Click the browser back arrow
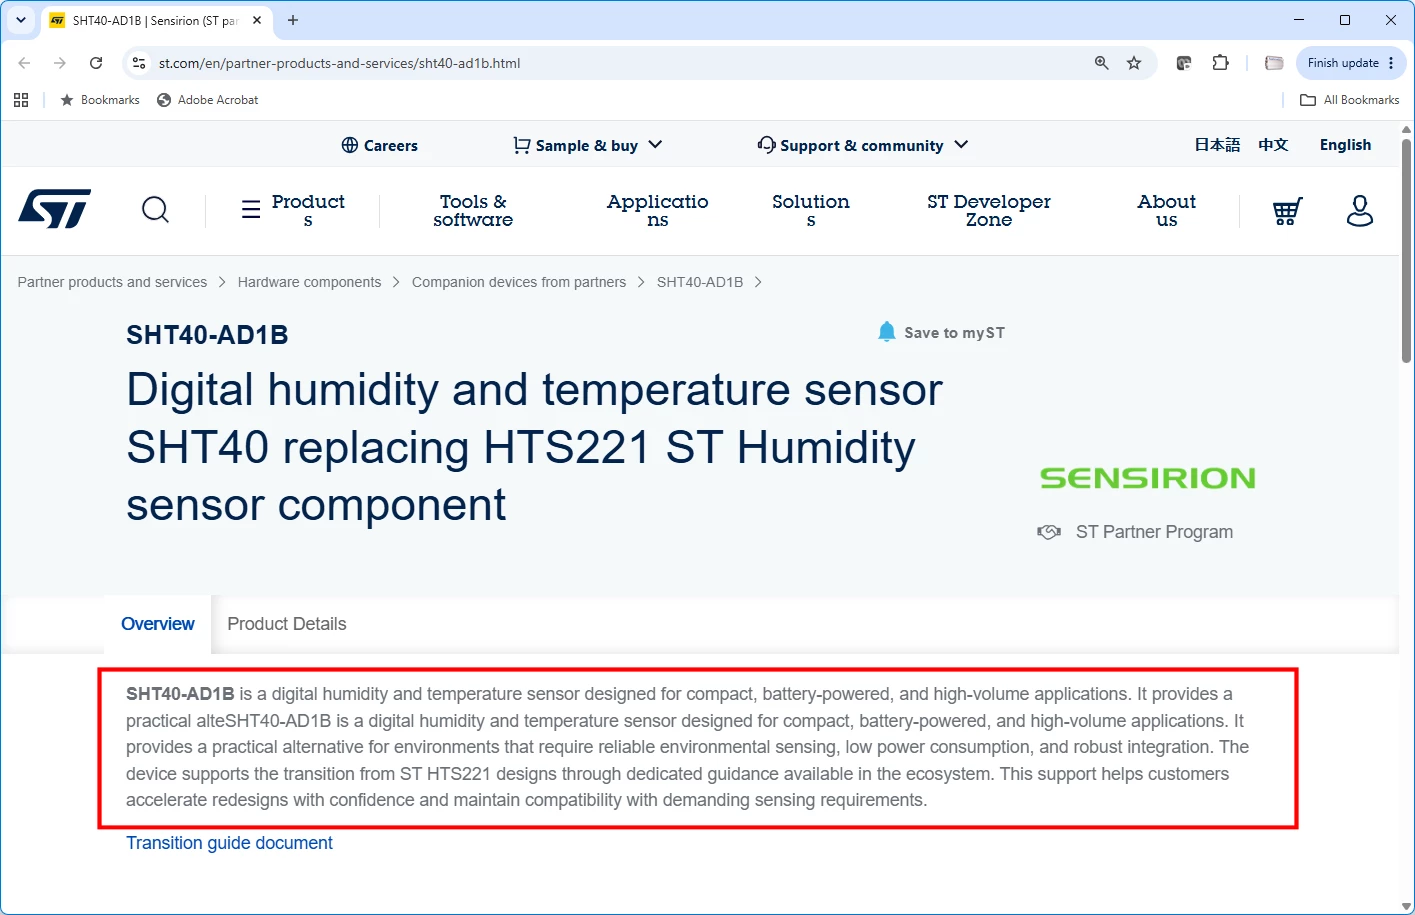Screen dimensions: 1415x915 pyautogui.click(x=25, y=63)
